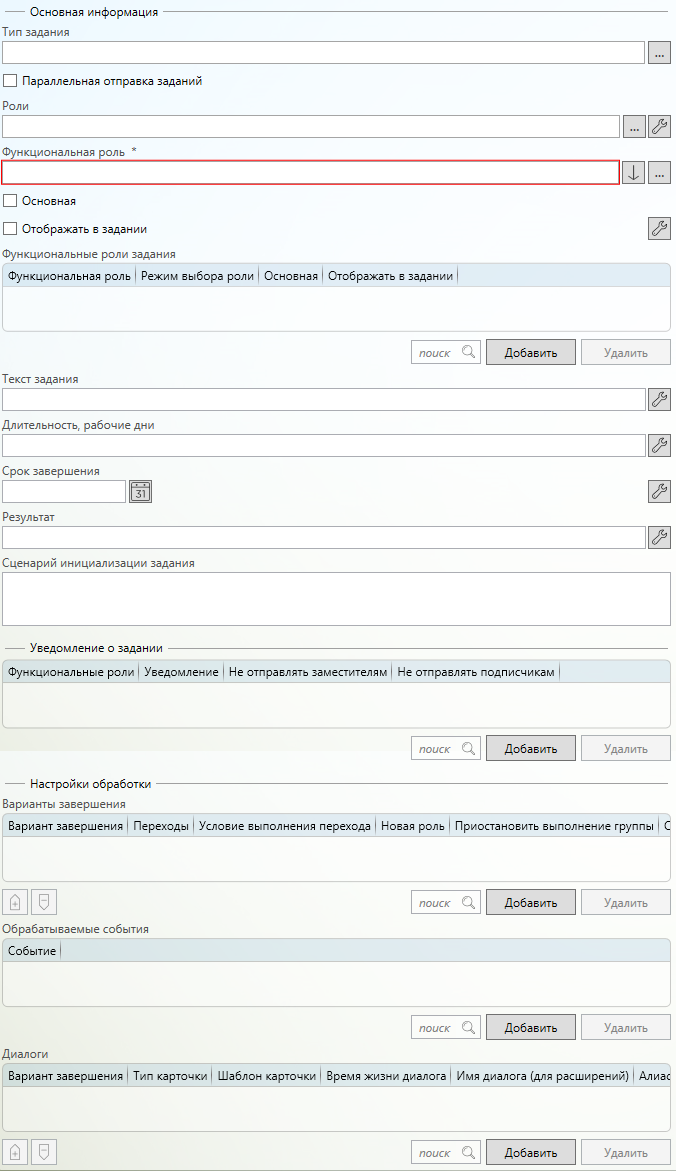The height and width of the screenshot is (1171, 676).
Task: Click the wrench icon next to Роли field
Action: click(660, 126)
